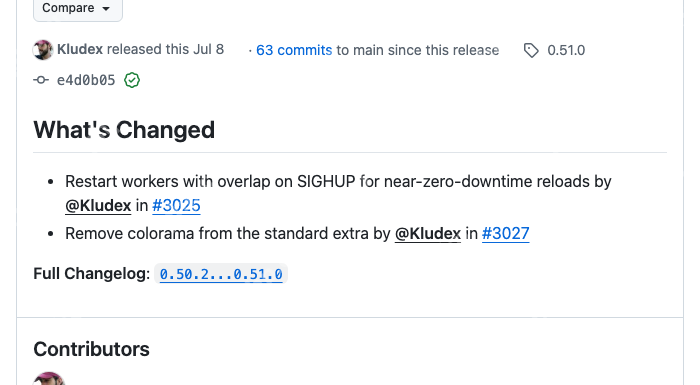This screenshot has height=385, width=700.
Task: Click the Contributors section heading
Action: coord(92,349)
